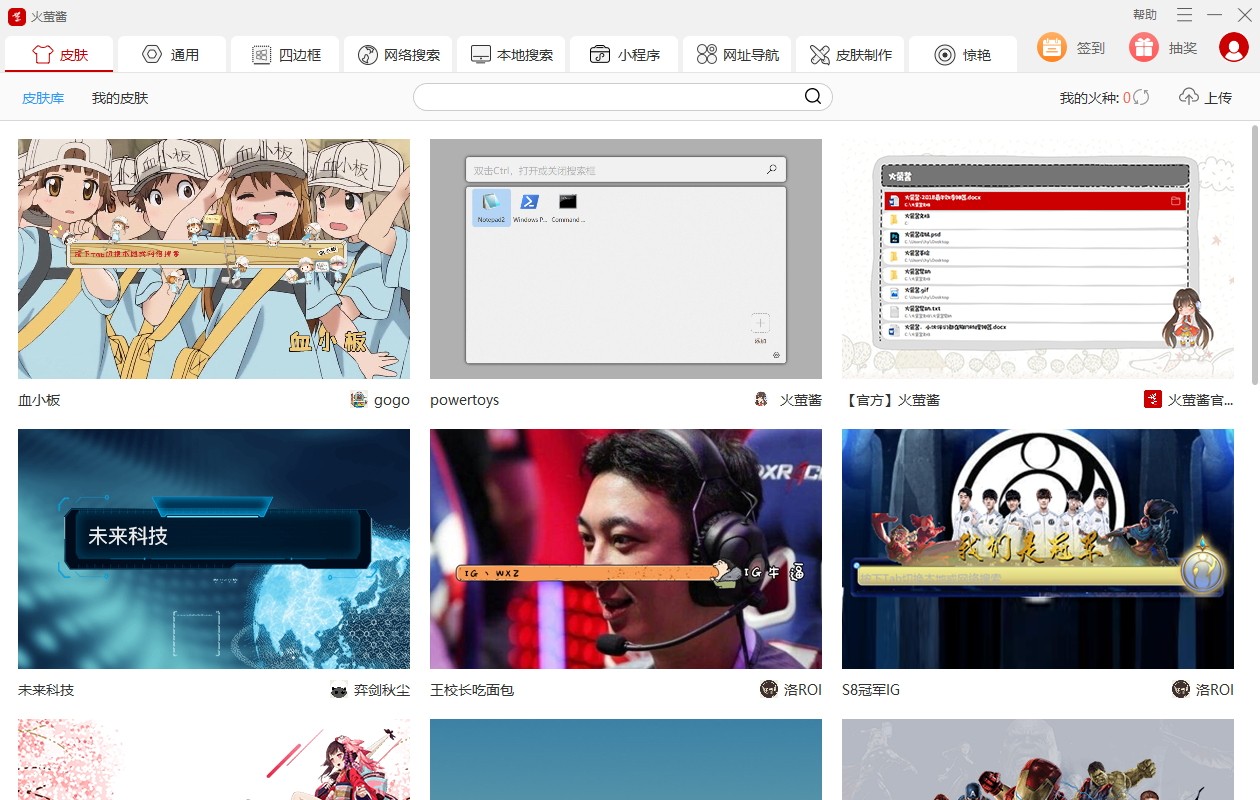Viewport: 1260px width, 800px height.
Task: Click 弈剑秋尘 author avatar icon
Action: 339,690
